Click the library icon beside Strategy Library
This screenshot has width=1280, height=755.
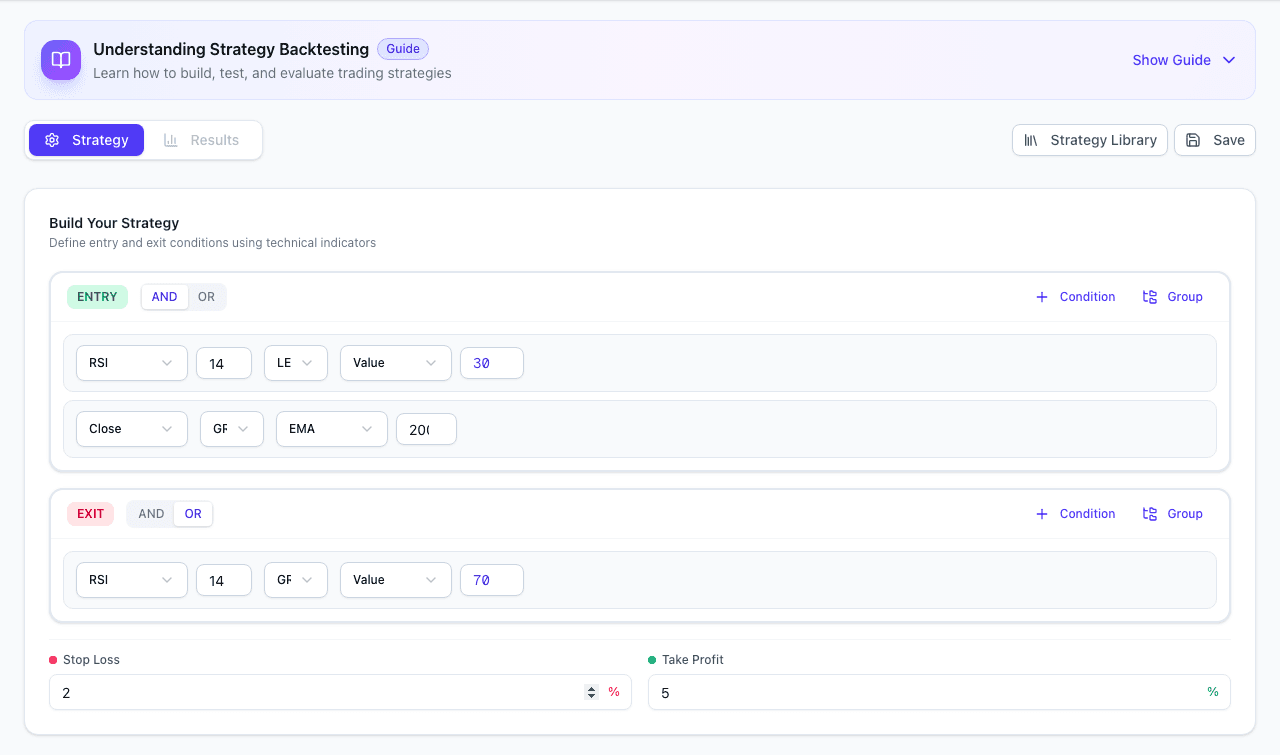tap(1030, 140)
